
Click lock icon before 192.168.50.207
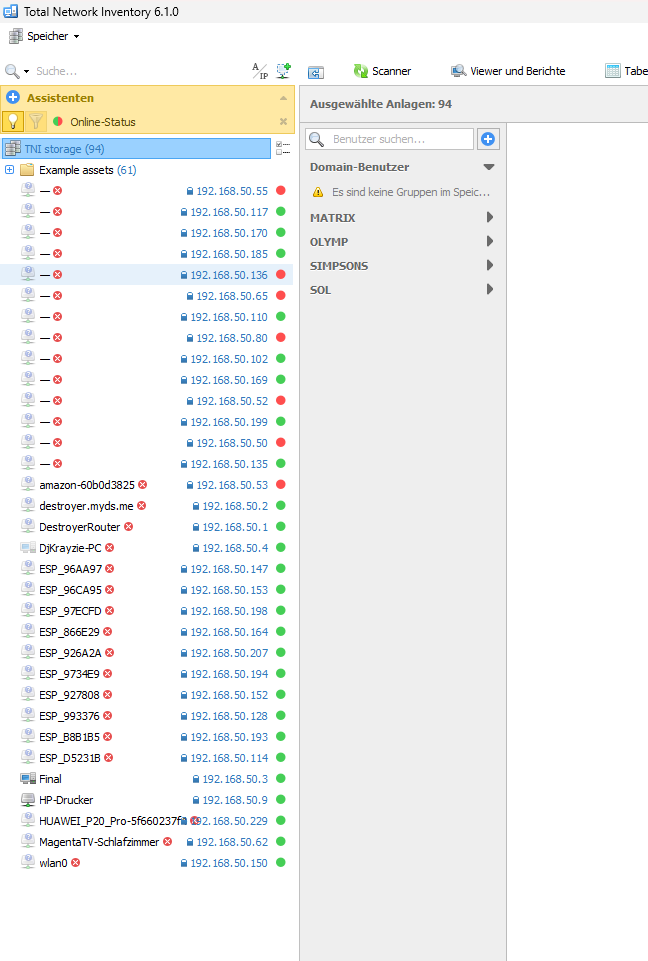click(184, 653)
